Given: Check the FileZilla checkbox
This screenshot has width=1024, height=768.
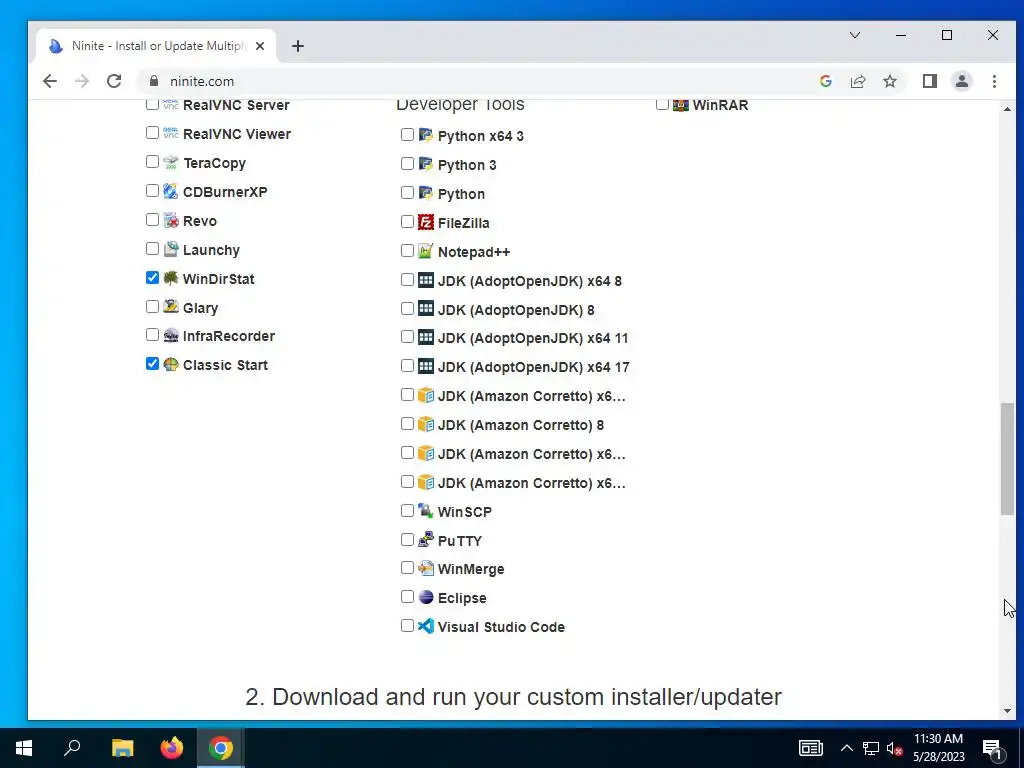Looking at the screenshot, I should (x=408, y=222).
